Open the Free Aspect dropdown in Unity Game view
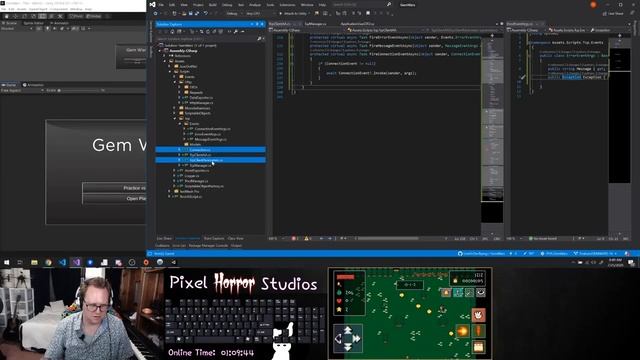This screenshot has height=360, width=640. 22,90
